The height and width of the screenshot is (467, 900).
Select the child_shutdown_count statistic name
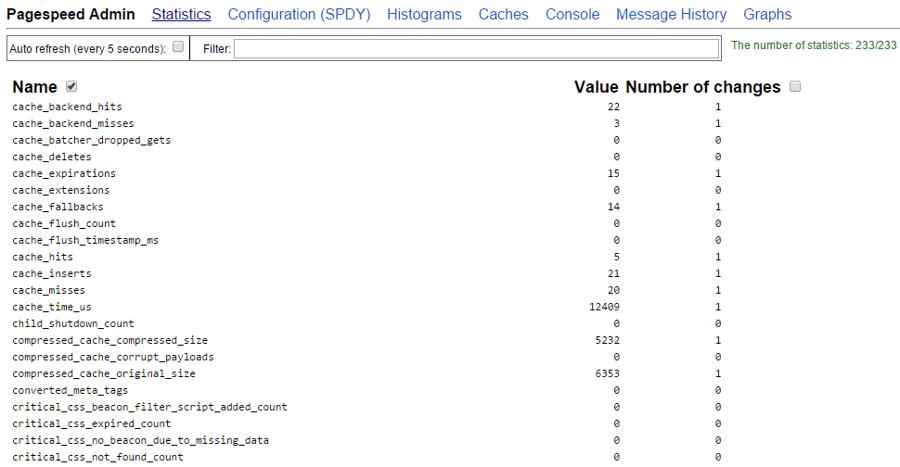(73, 324)
